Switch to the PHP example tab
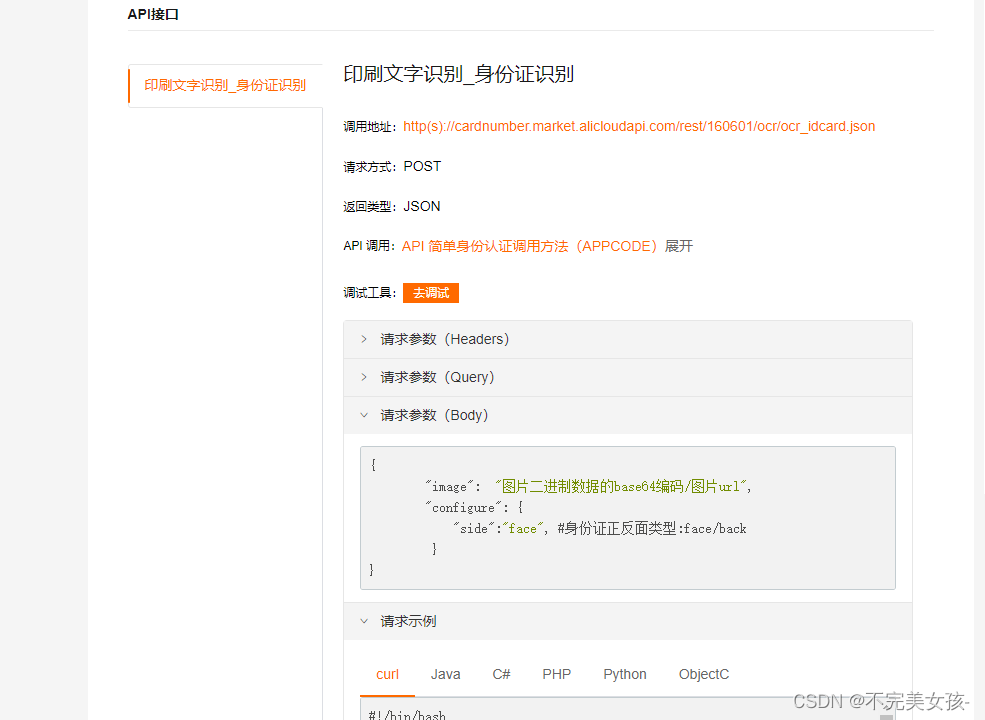This screenshot has width=985, height=720. (x=557, y=674)
